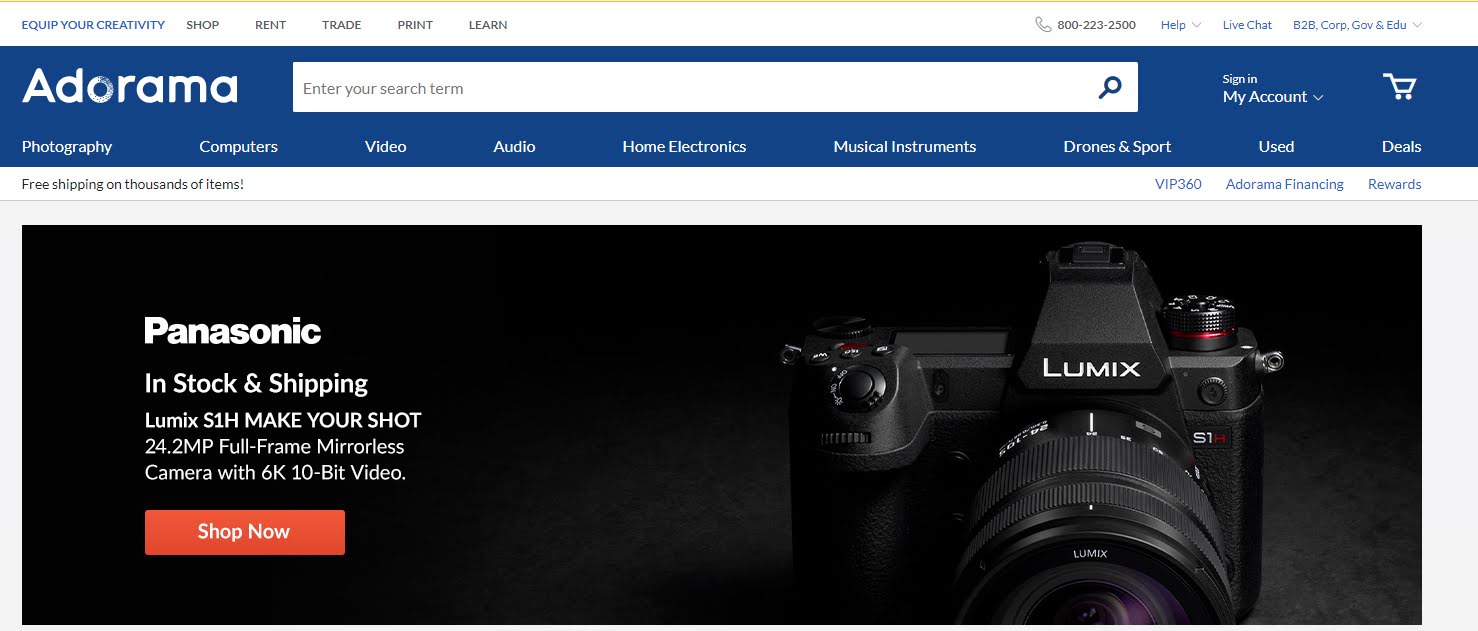Click the Rewards link
Screen dimensions: 1478x631
1394,184
